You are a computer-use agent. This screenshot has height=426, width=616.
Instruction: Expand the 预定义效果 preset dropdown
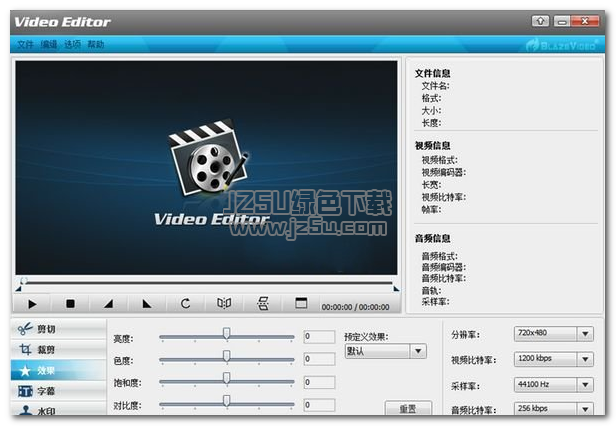point(418,351)
